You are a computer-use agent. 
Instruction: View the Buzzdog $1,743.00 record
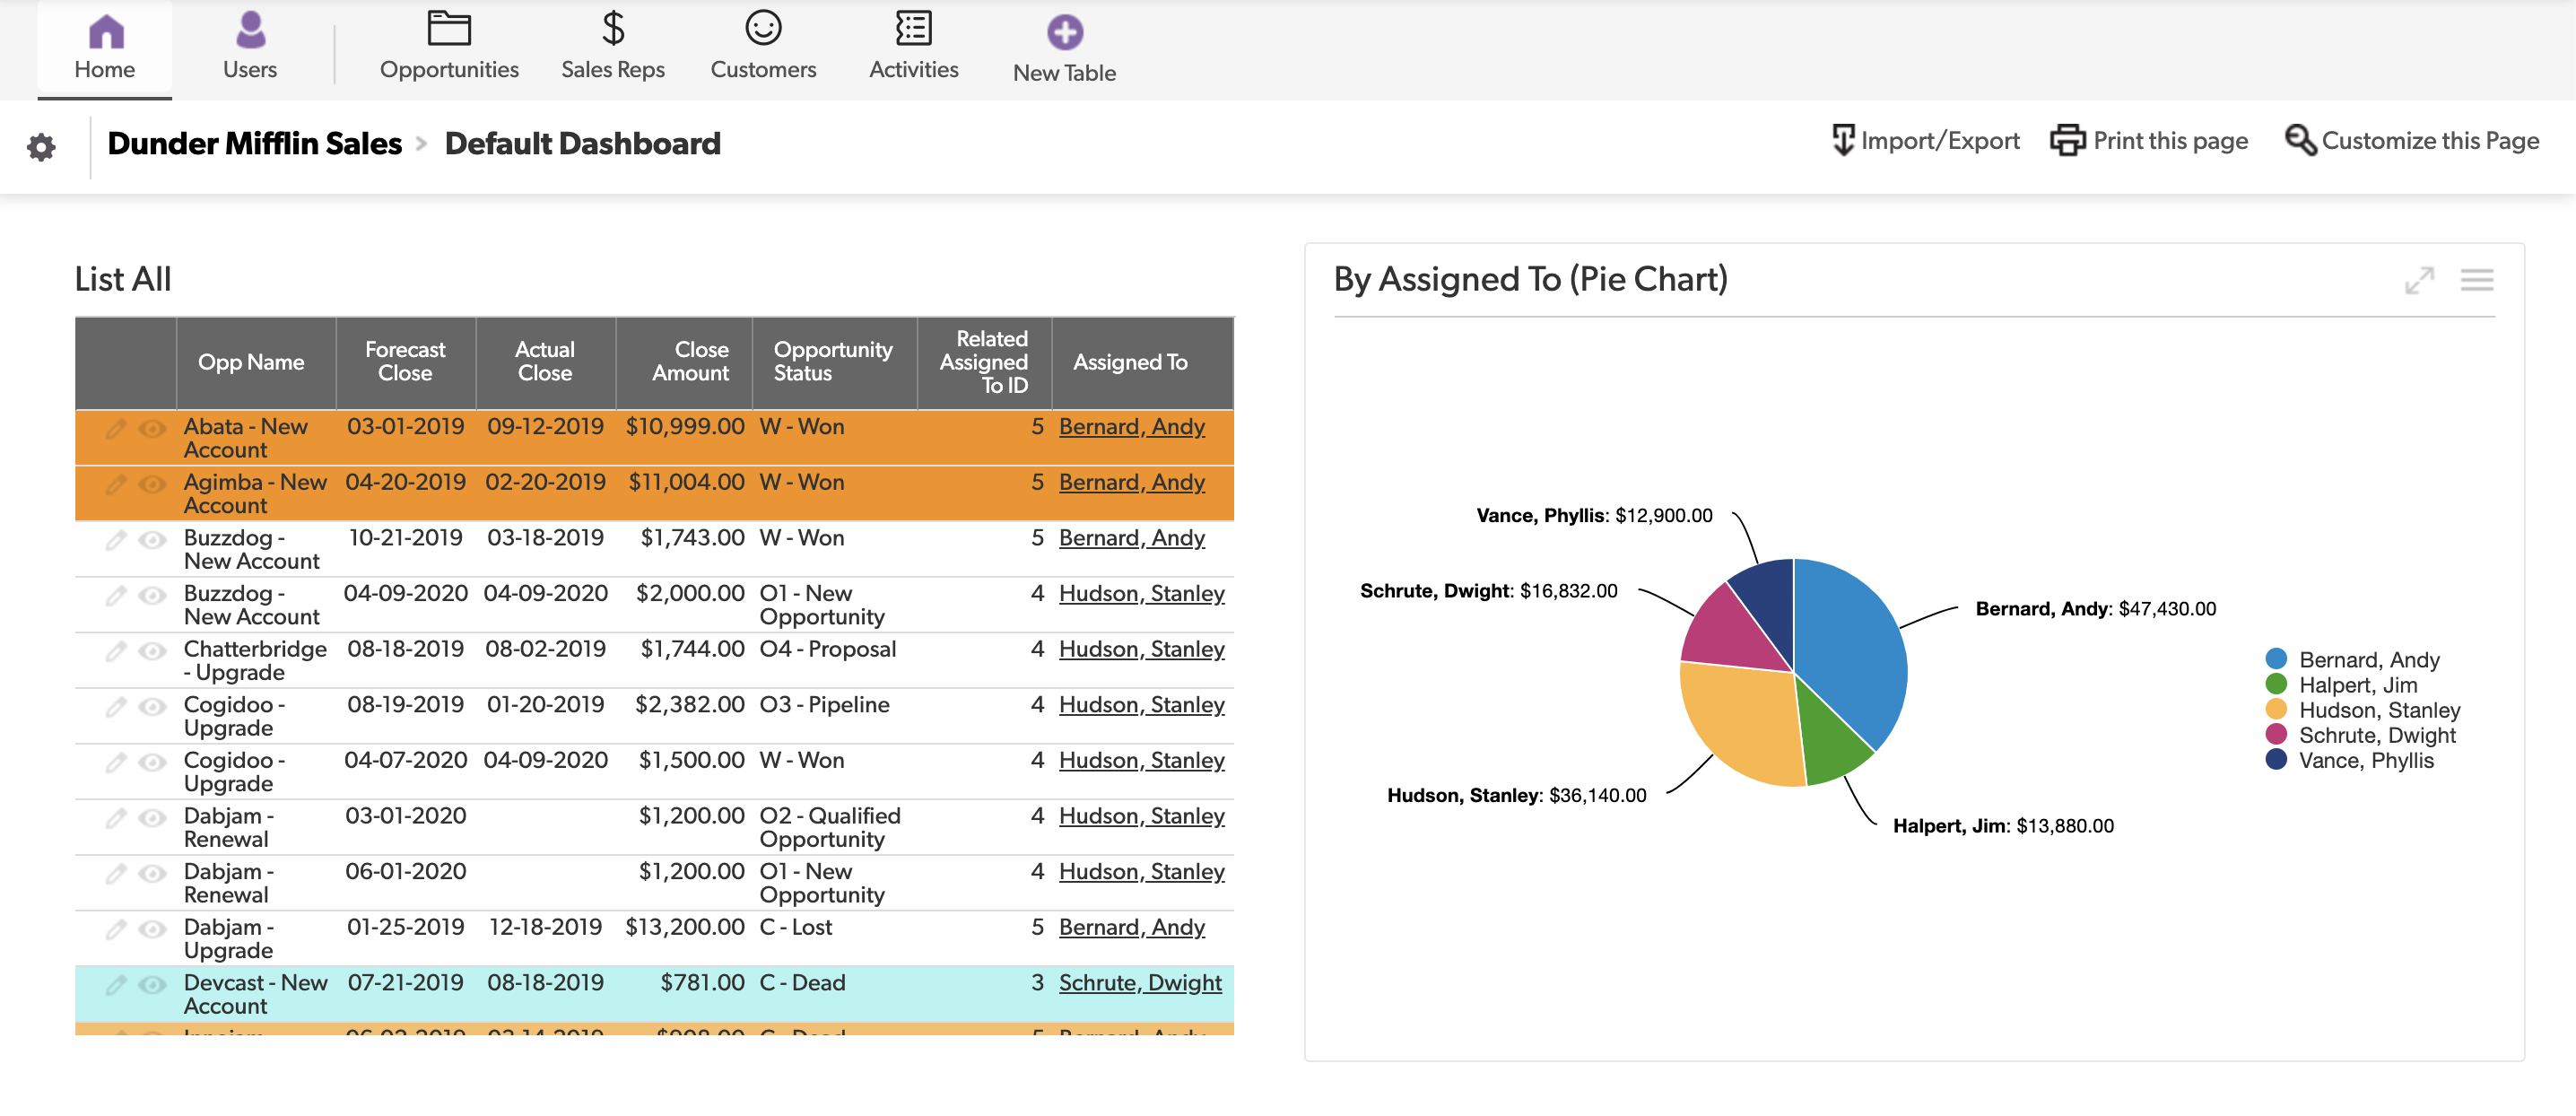point(152,540)
